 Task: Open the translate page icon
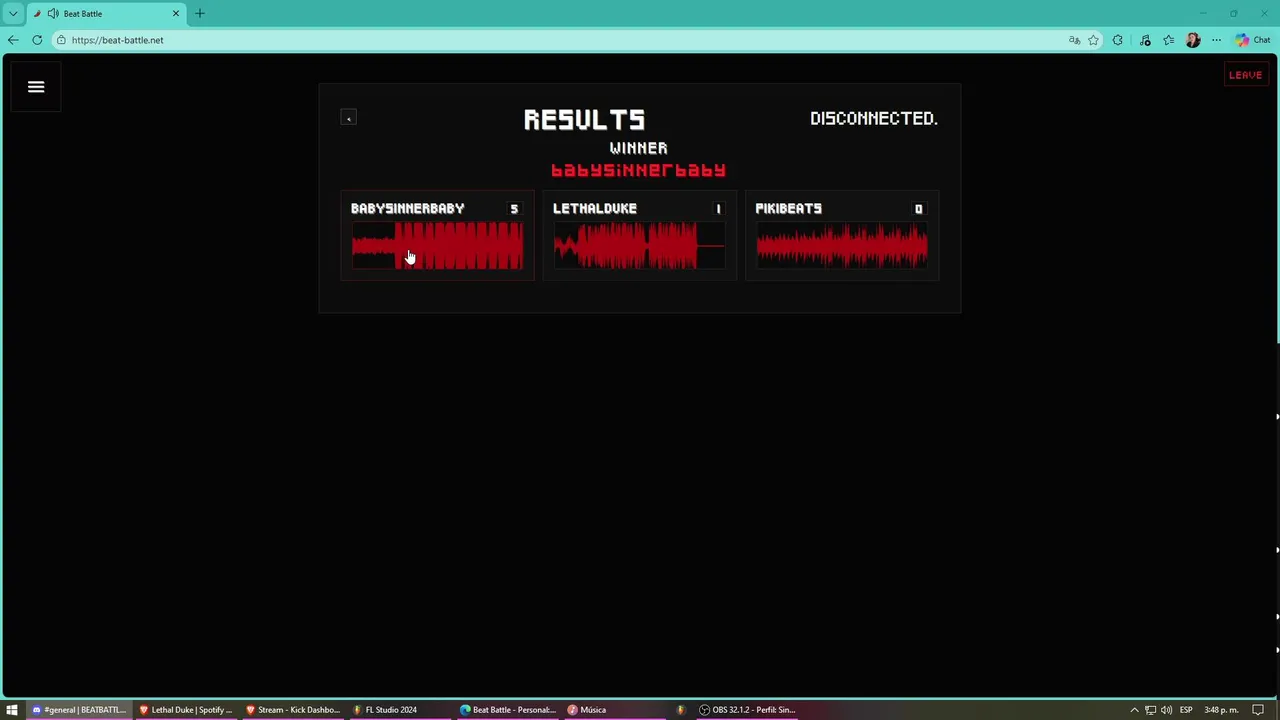pyautogui.click(x=1074, y=40)
